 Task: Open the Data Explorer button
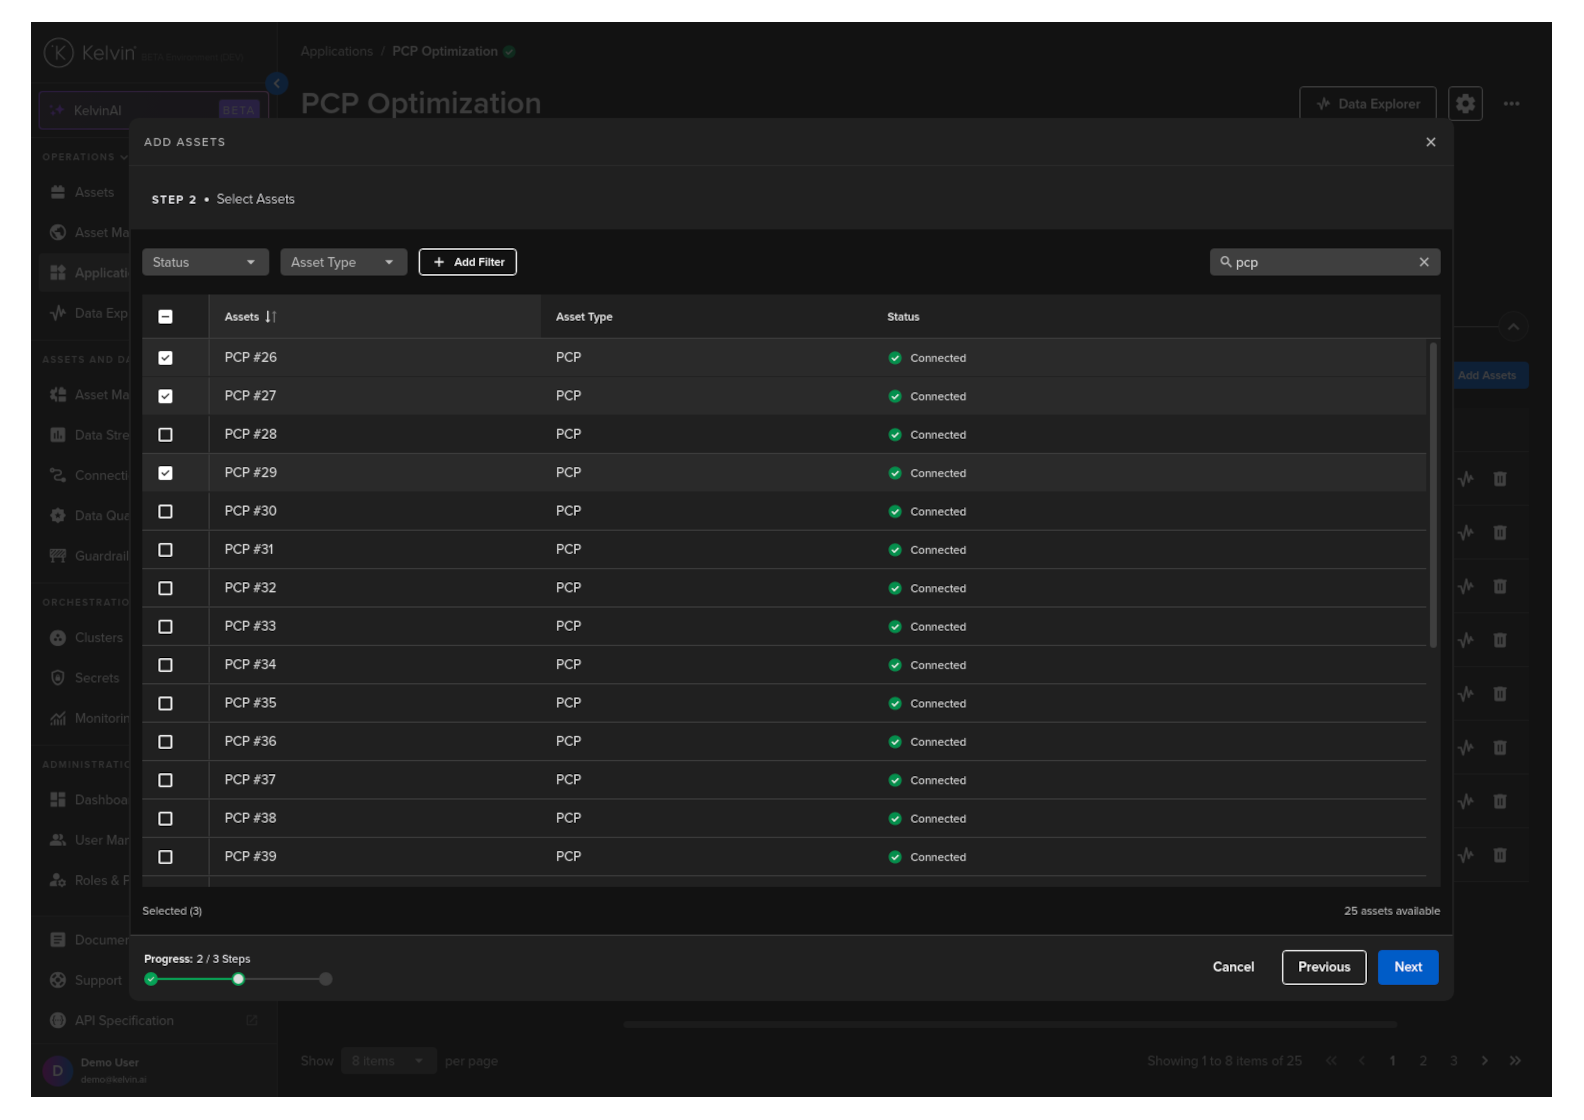coord(1367,104)
